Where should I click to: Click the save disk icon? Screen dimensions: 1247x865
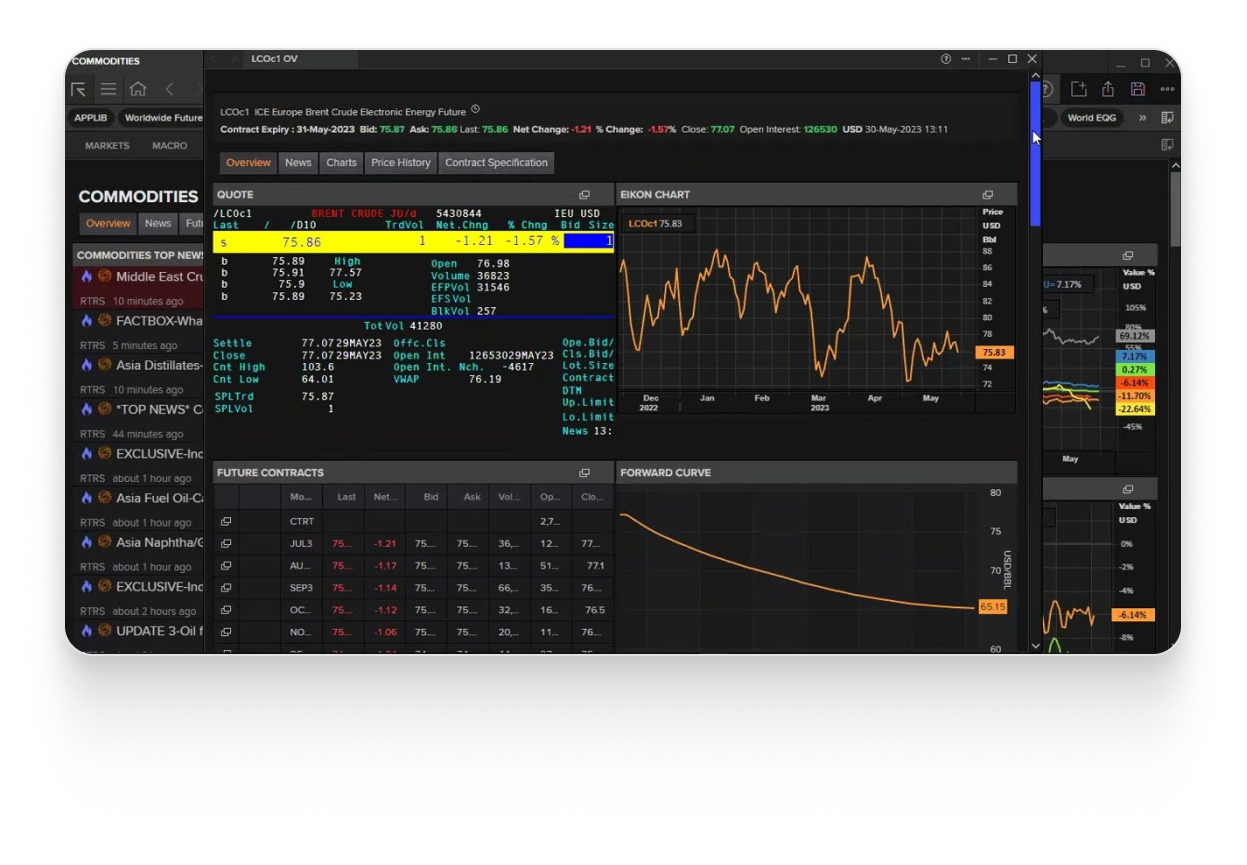(1137, 89)
